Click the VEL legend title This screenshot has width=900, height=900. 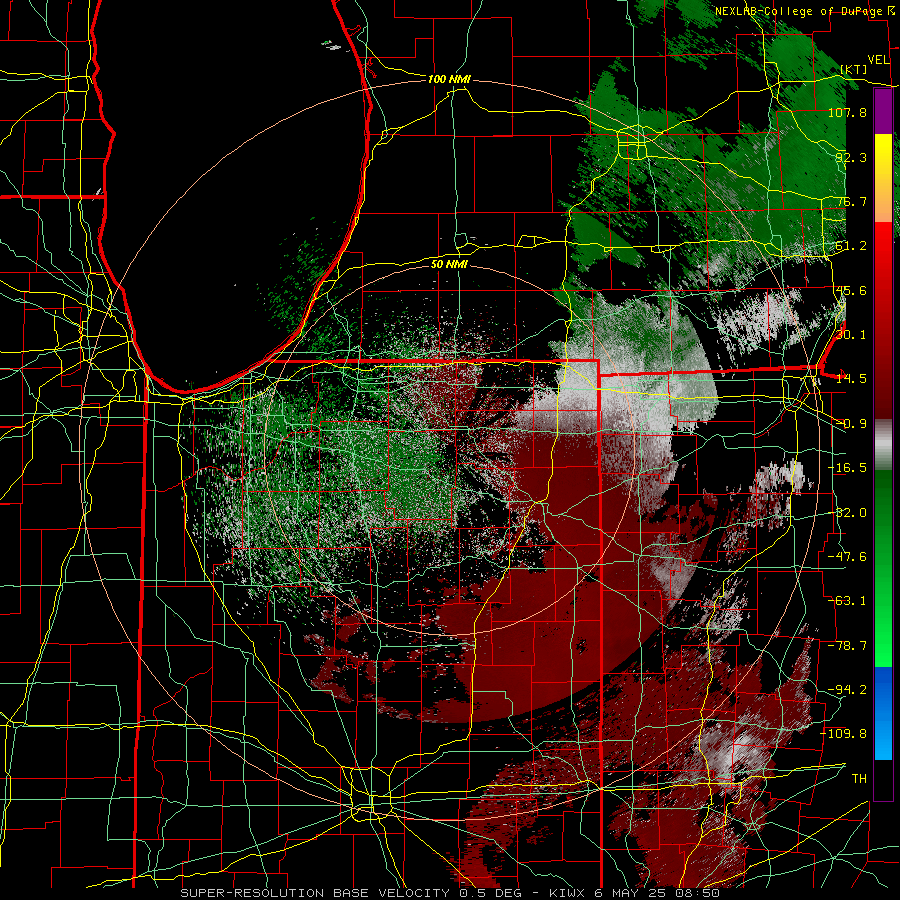pyautogui.click(x=879, y=60)
